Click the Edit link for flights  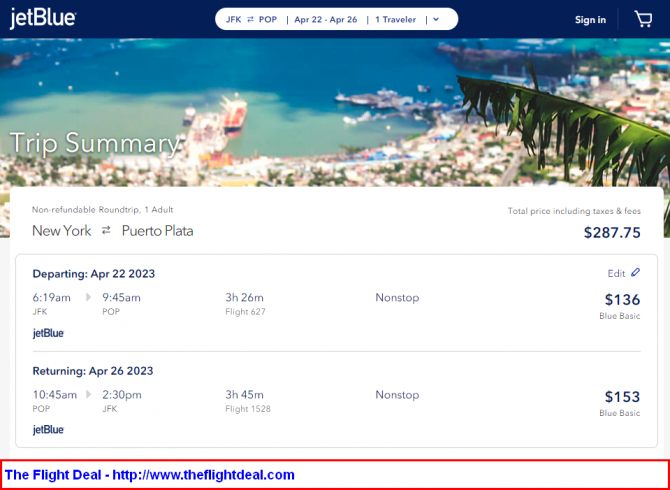pyautogui.click(x=616, y=273)
